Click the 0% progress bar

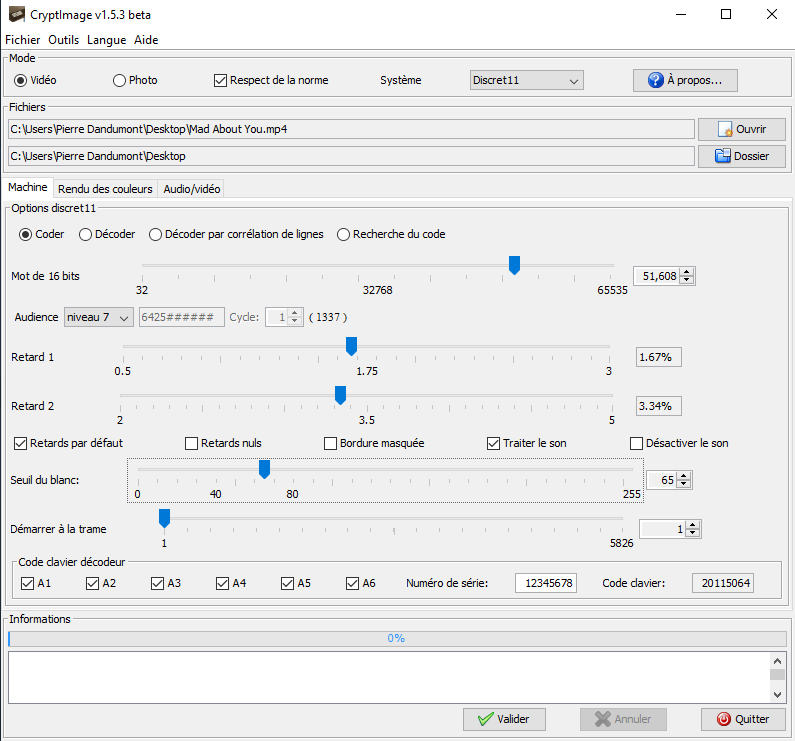click(397, 639)
